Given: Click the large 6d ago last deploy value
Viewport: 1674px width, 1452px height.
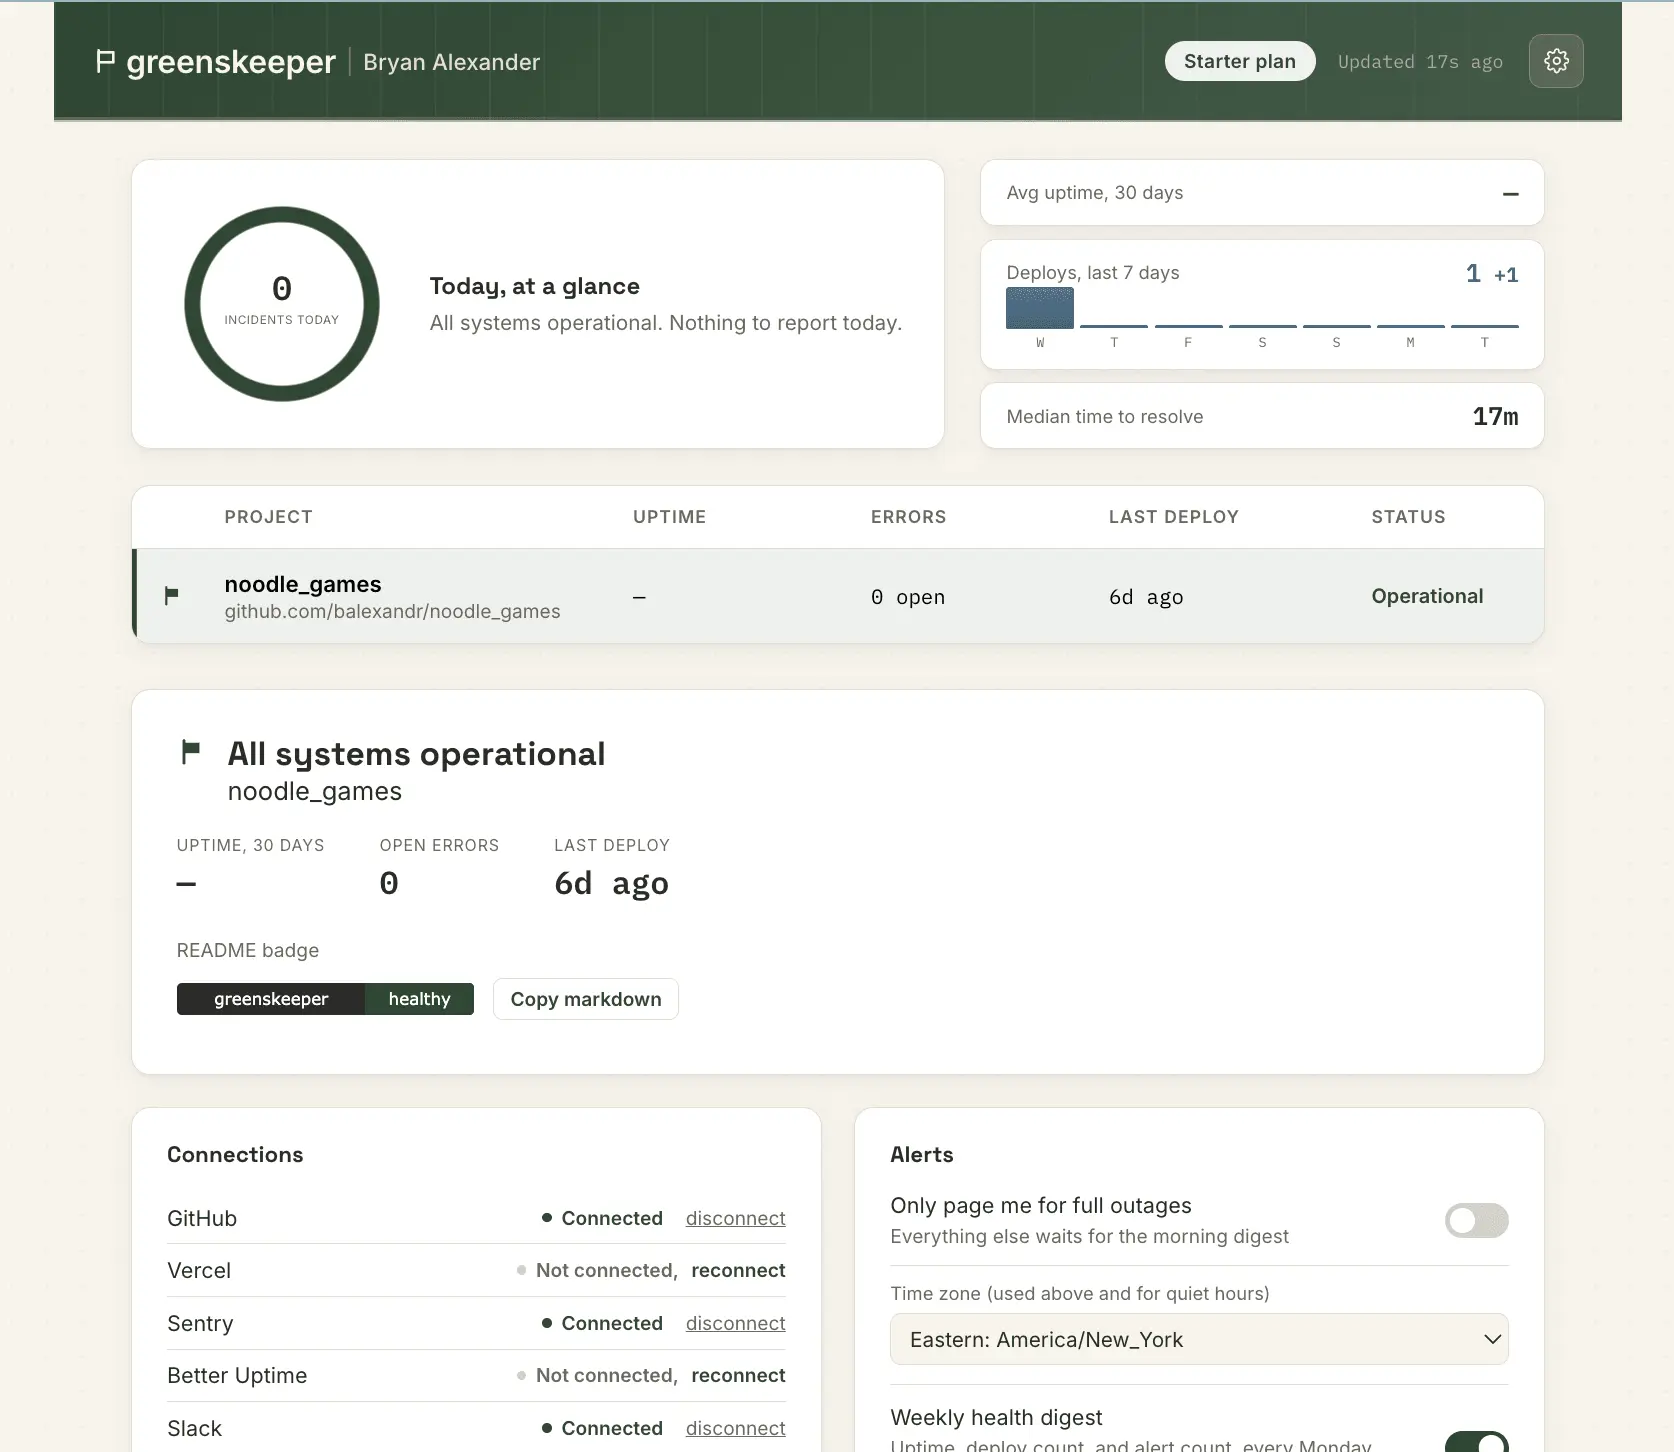Looking at the screenshot, I should [611, 883].
